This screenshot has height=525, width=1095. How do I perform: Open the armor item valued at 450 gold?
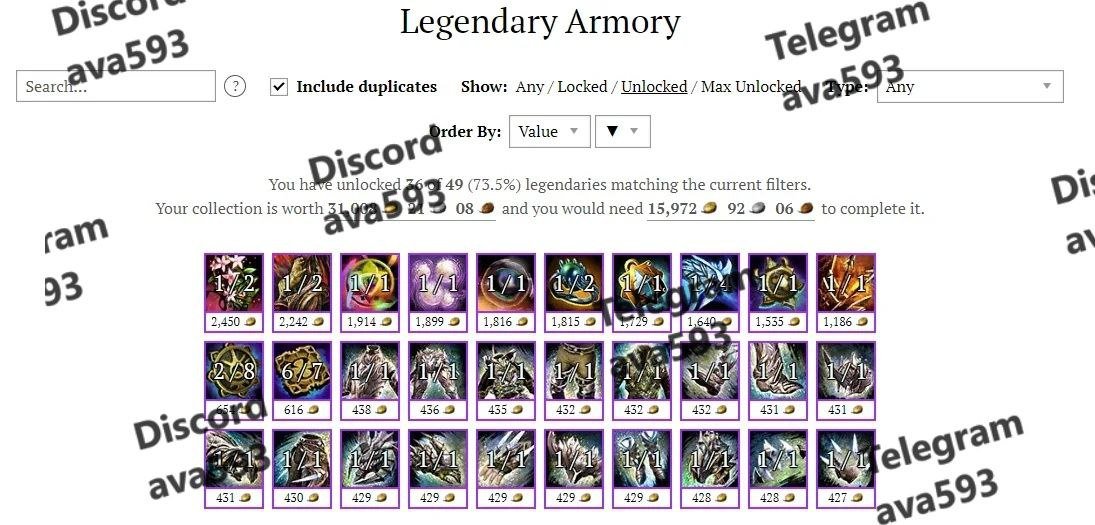(302, 468)
